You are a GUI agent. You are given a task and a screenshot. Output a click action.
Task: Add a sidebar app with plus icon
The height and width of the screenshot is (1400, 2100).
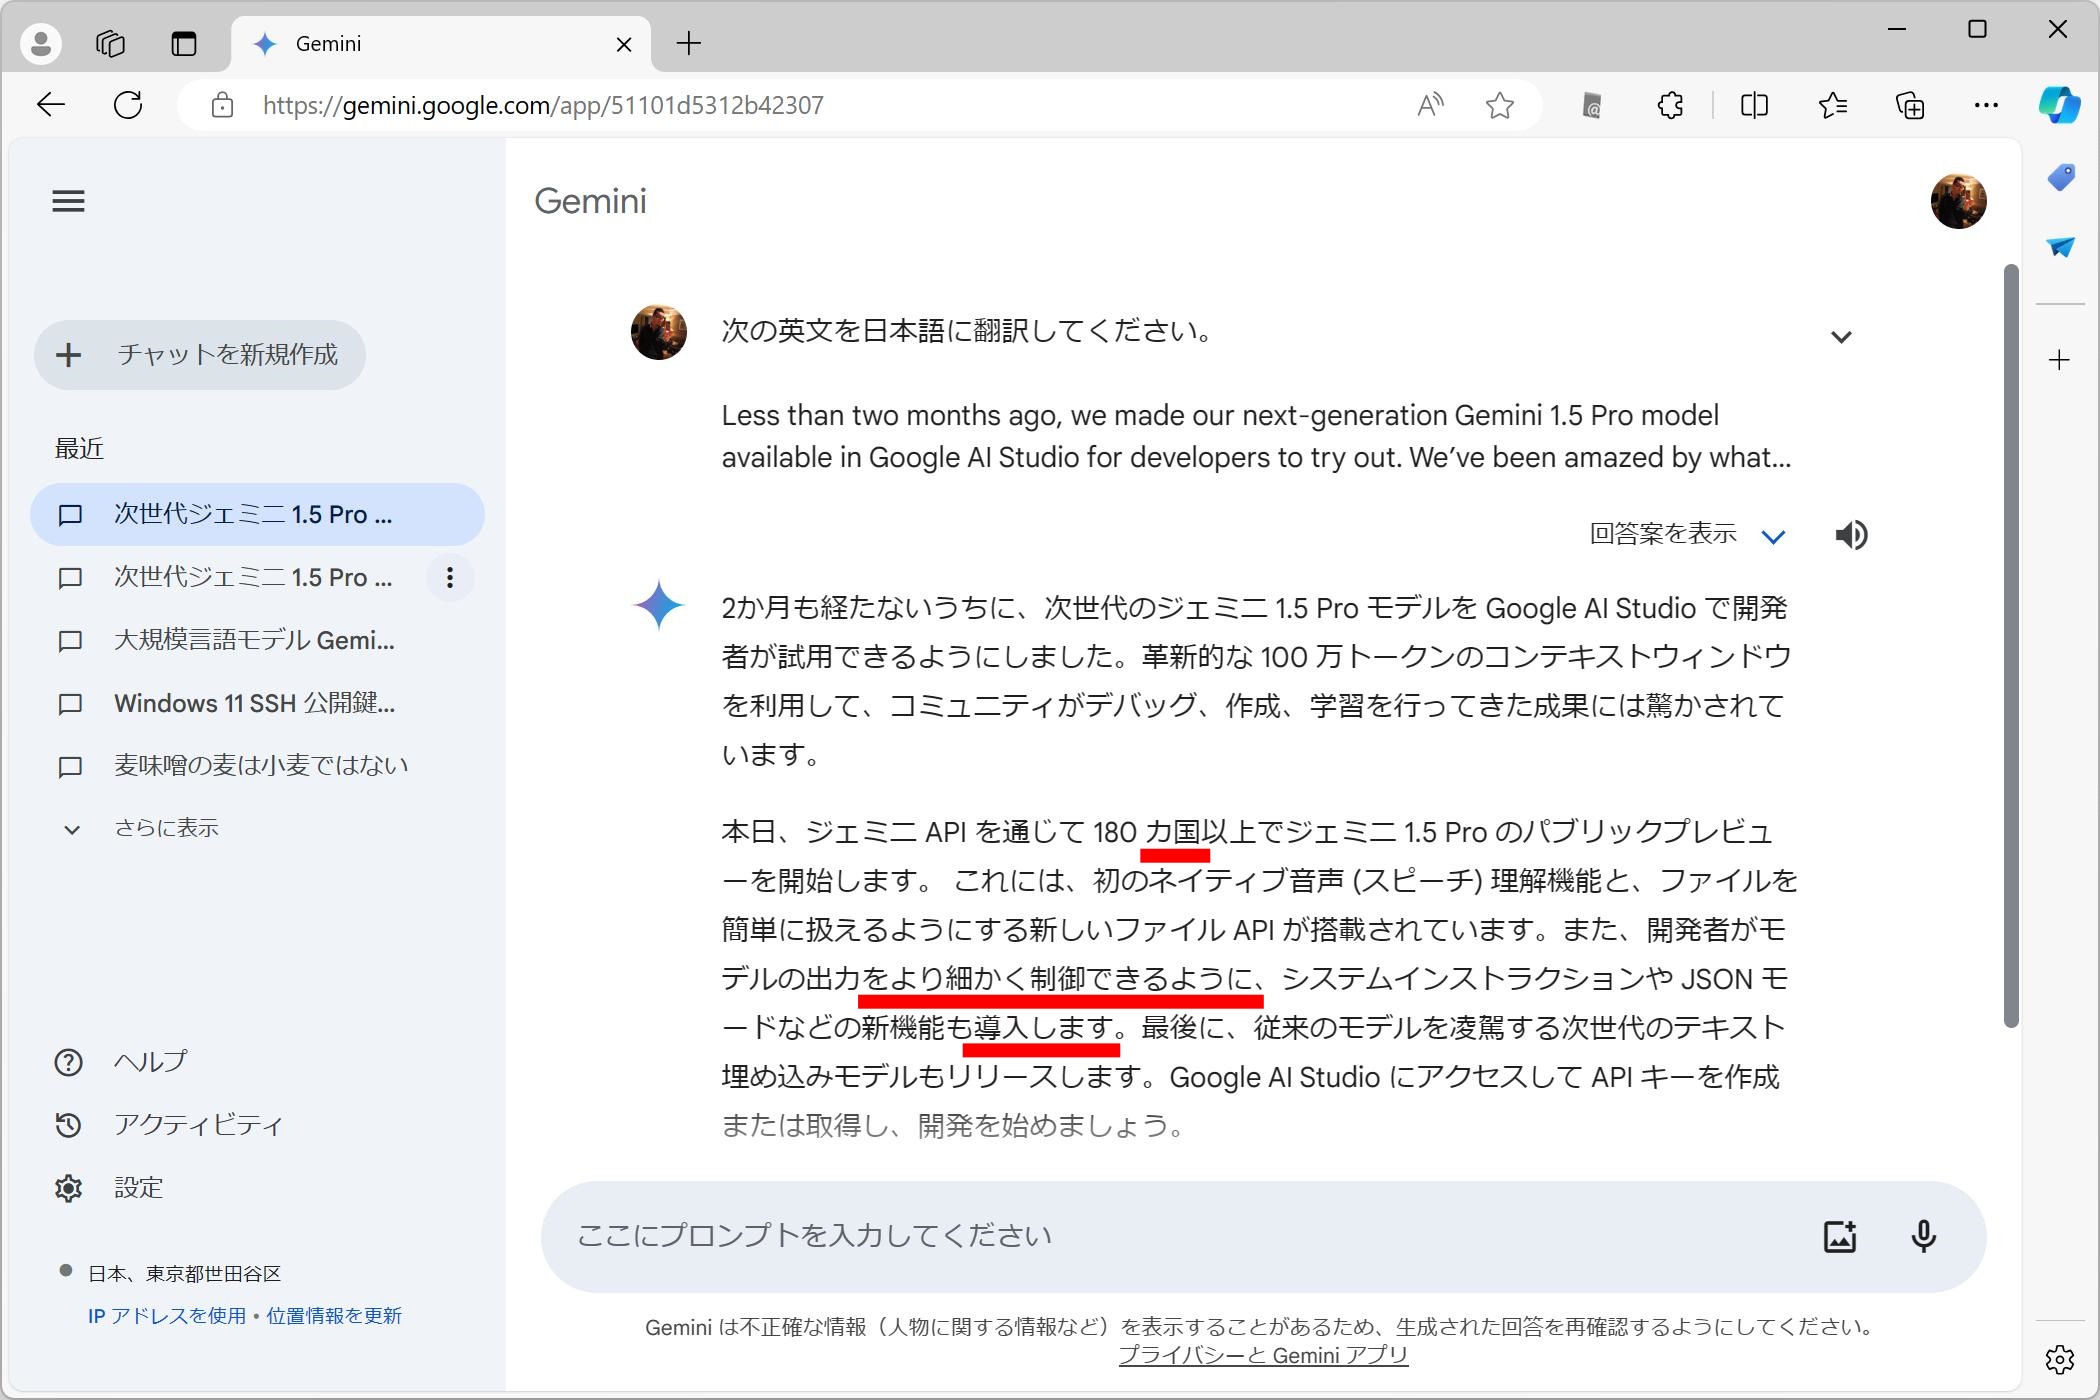coord(2059,360)
